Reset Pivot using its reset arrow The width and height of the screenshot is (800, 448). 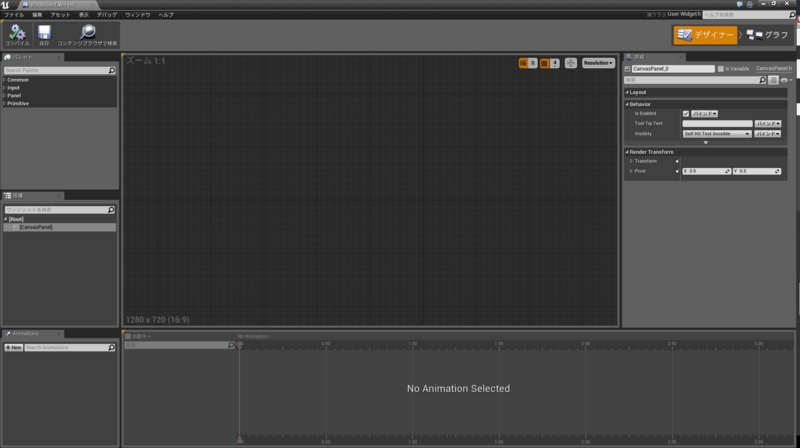[x=678, y=171]
